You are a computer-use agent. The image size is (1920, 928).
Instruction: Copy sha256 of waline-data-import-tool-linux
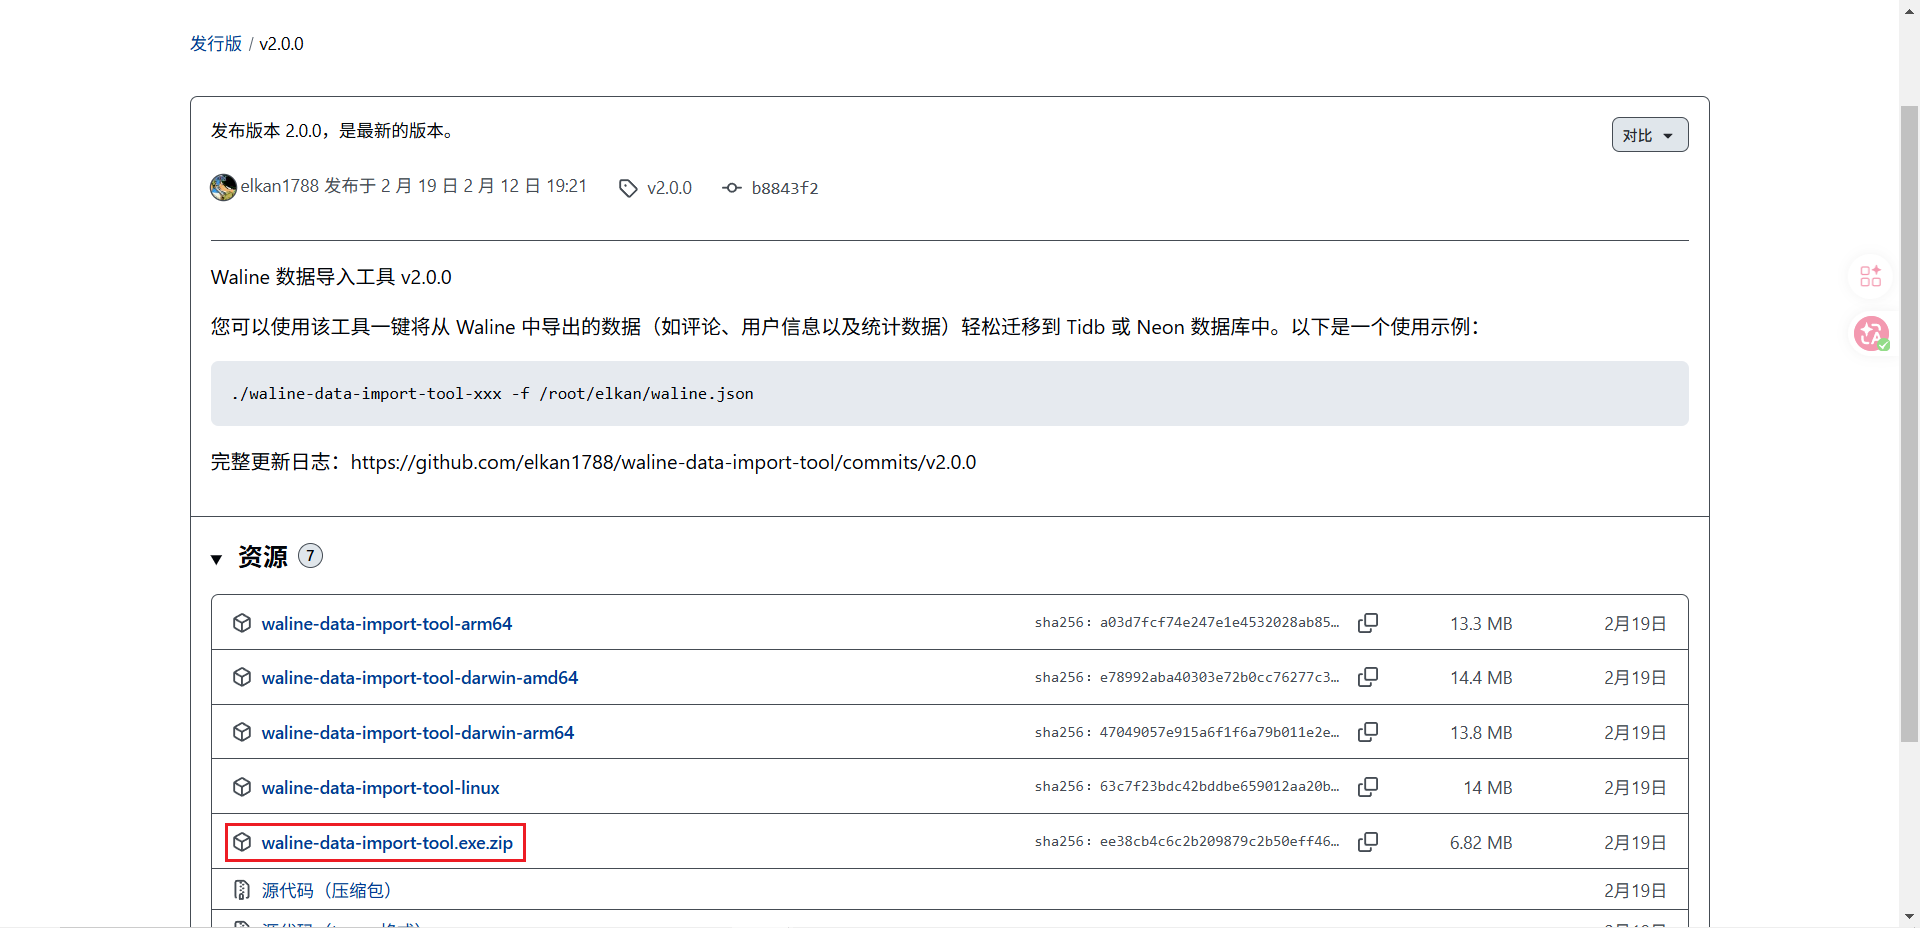1368,787
